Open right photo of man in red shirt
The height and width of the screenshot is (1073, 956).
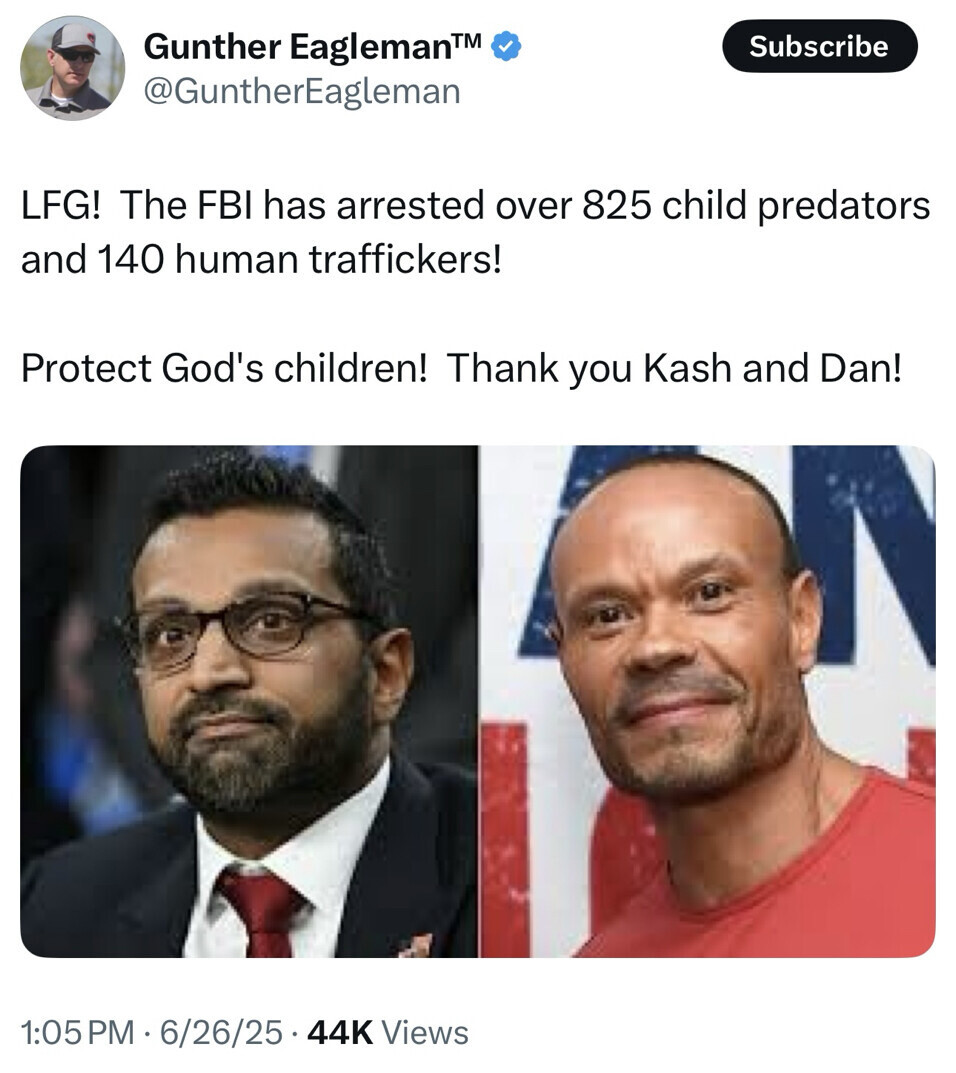(708, 701)
